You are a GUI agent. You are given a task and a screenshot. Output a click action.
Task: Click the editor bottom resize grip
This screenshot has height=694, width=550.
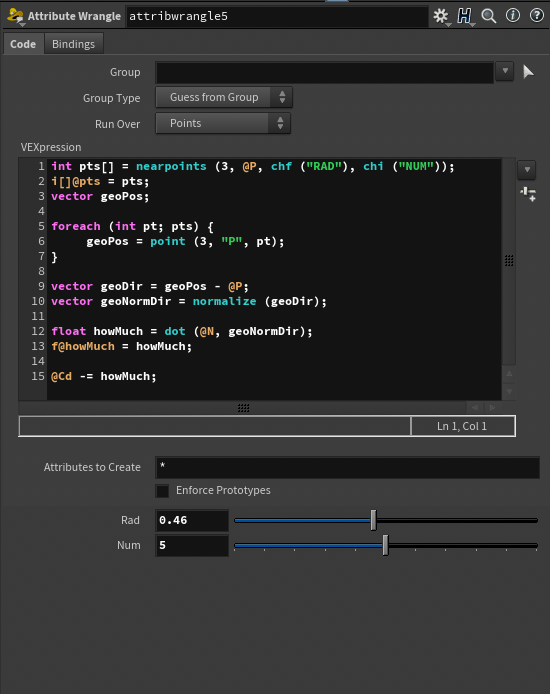[243, 408]
